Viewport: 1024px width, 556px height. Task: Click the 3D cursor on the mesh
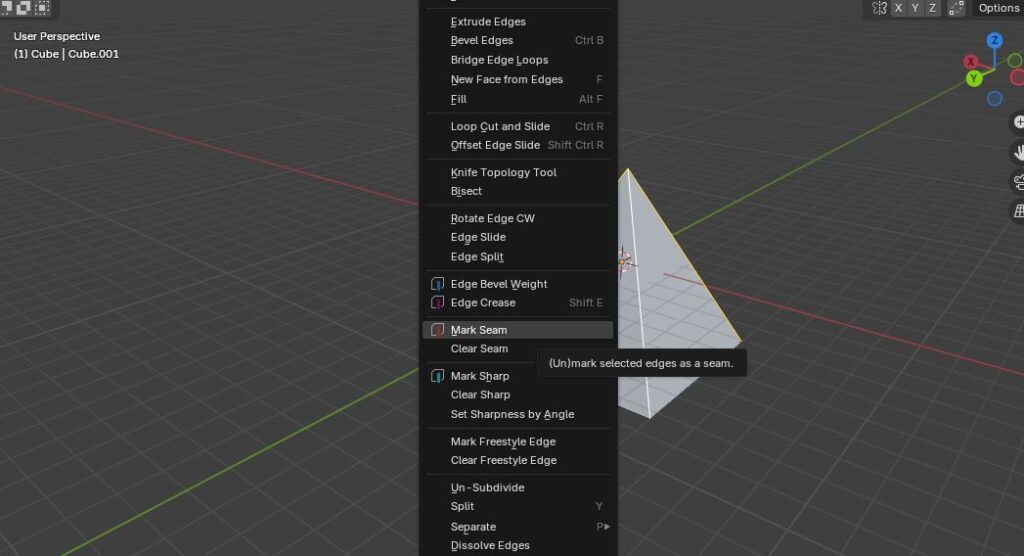coord(624,261)
